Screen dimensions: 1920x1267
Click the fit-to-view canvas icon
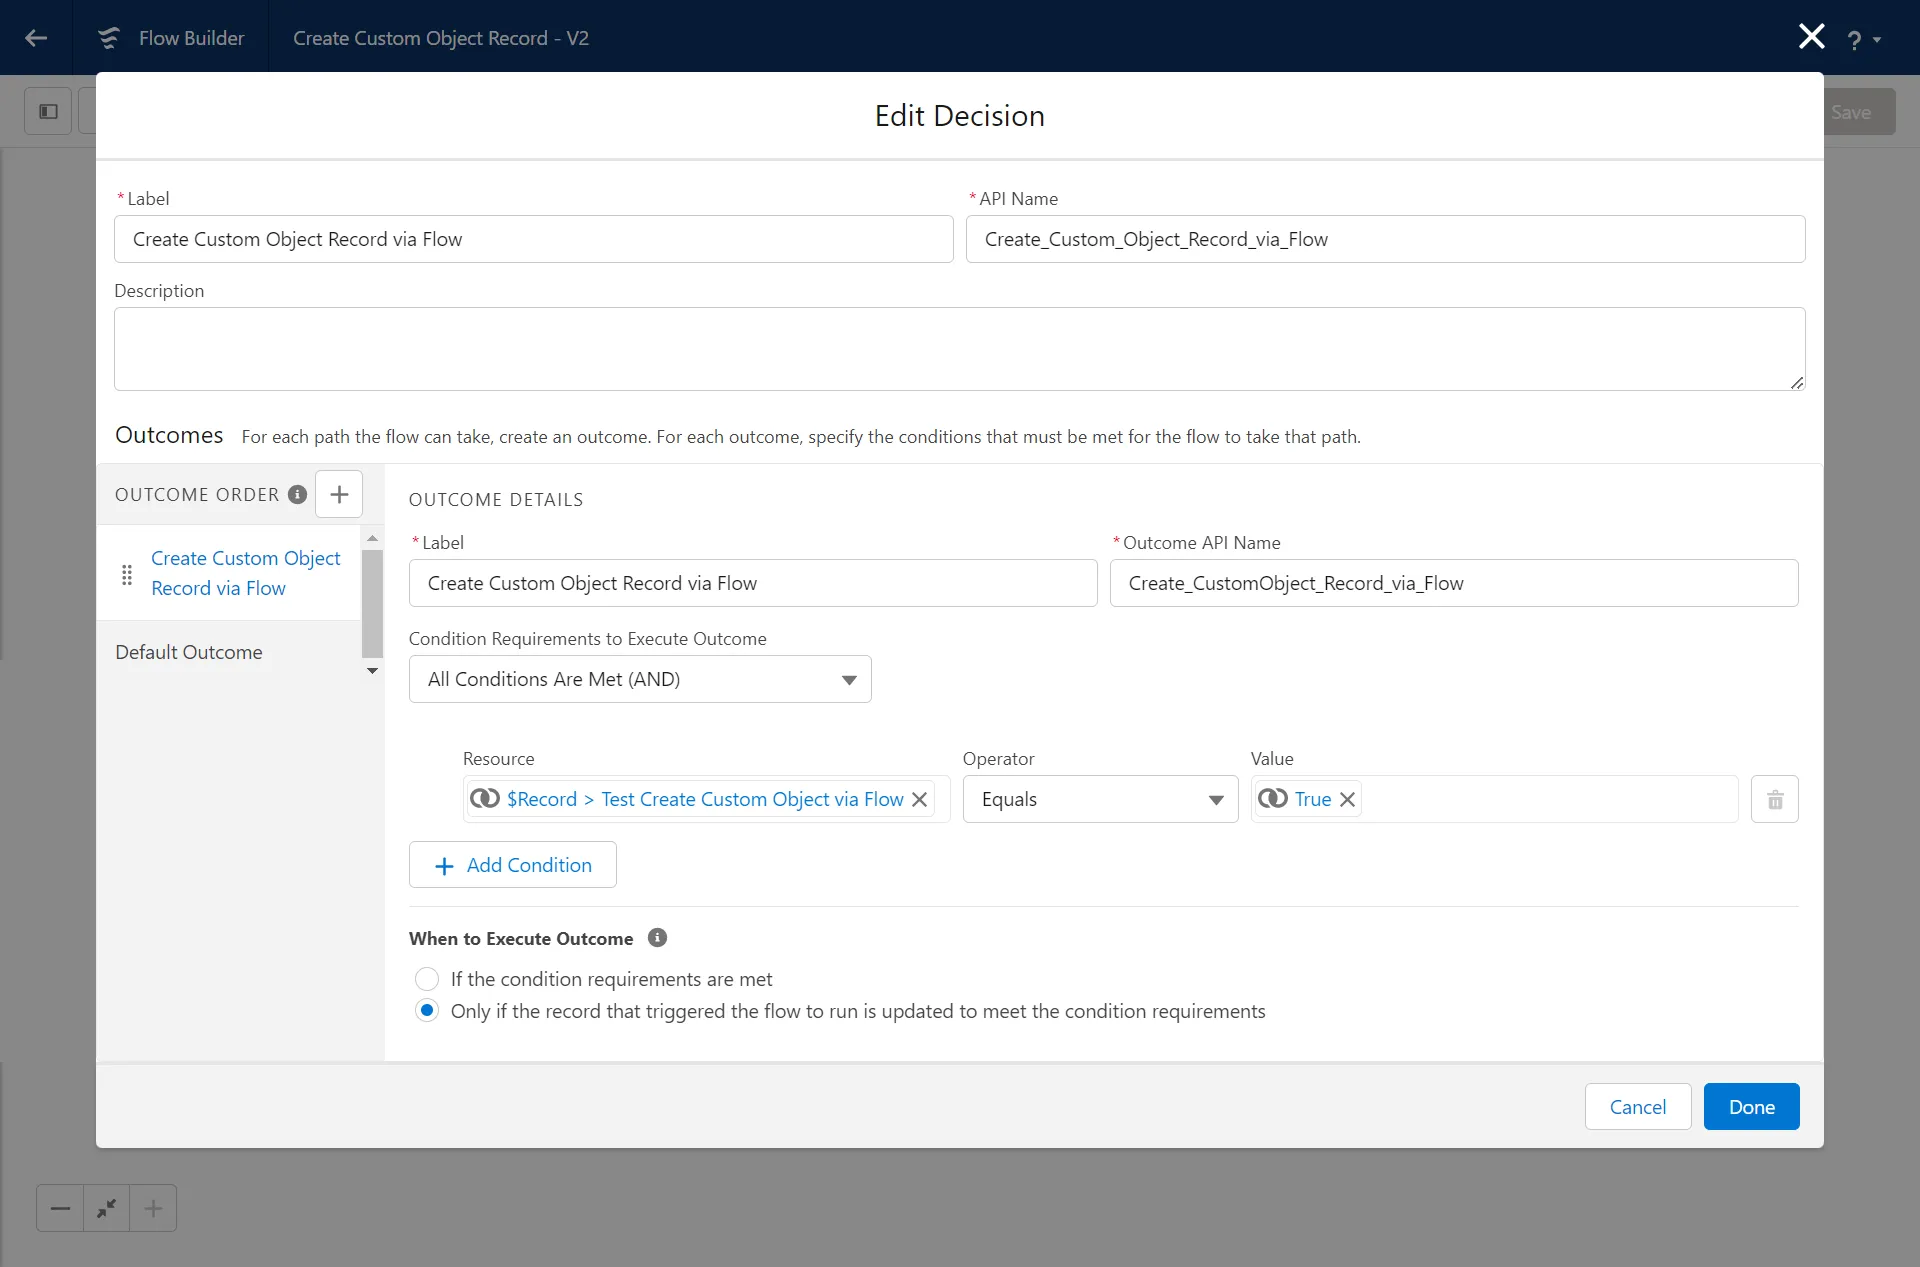107,1208
